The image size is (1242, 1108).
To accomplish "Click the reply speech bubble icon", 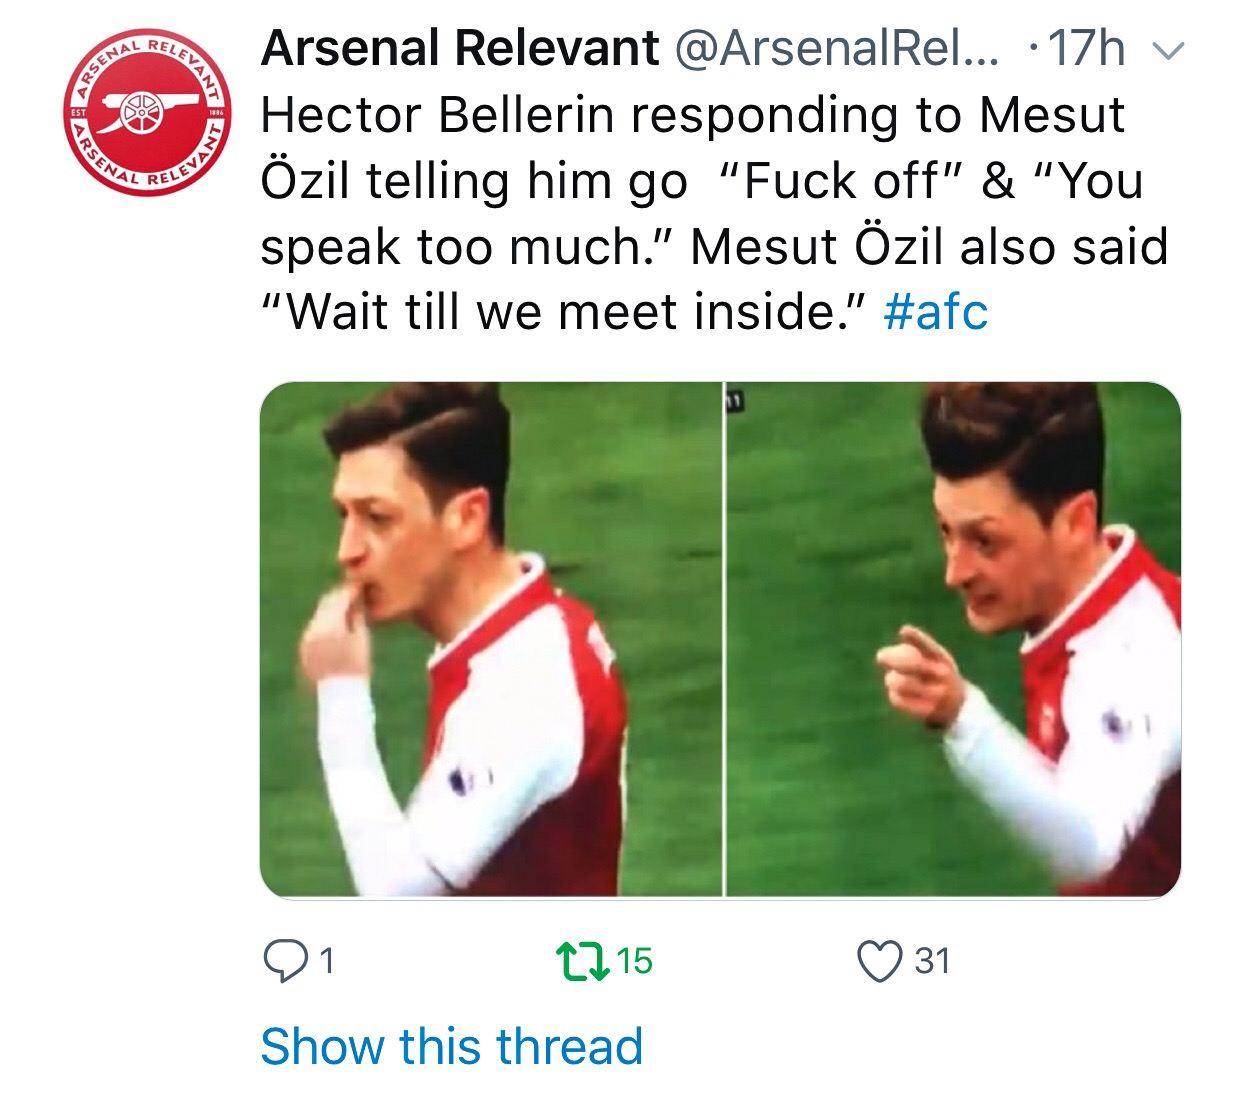I will pyautogui.click(x=285, y=961).
